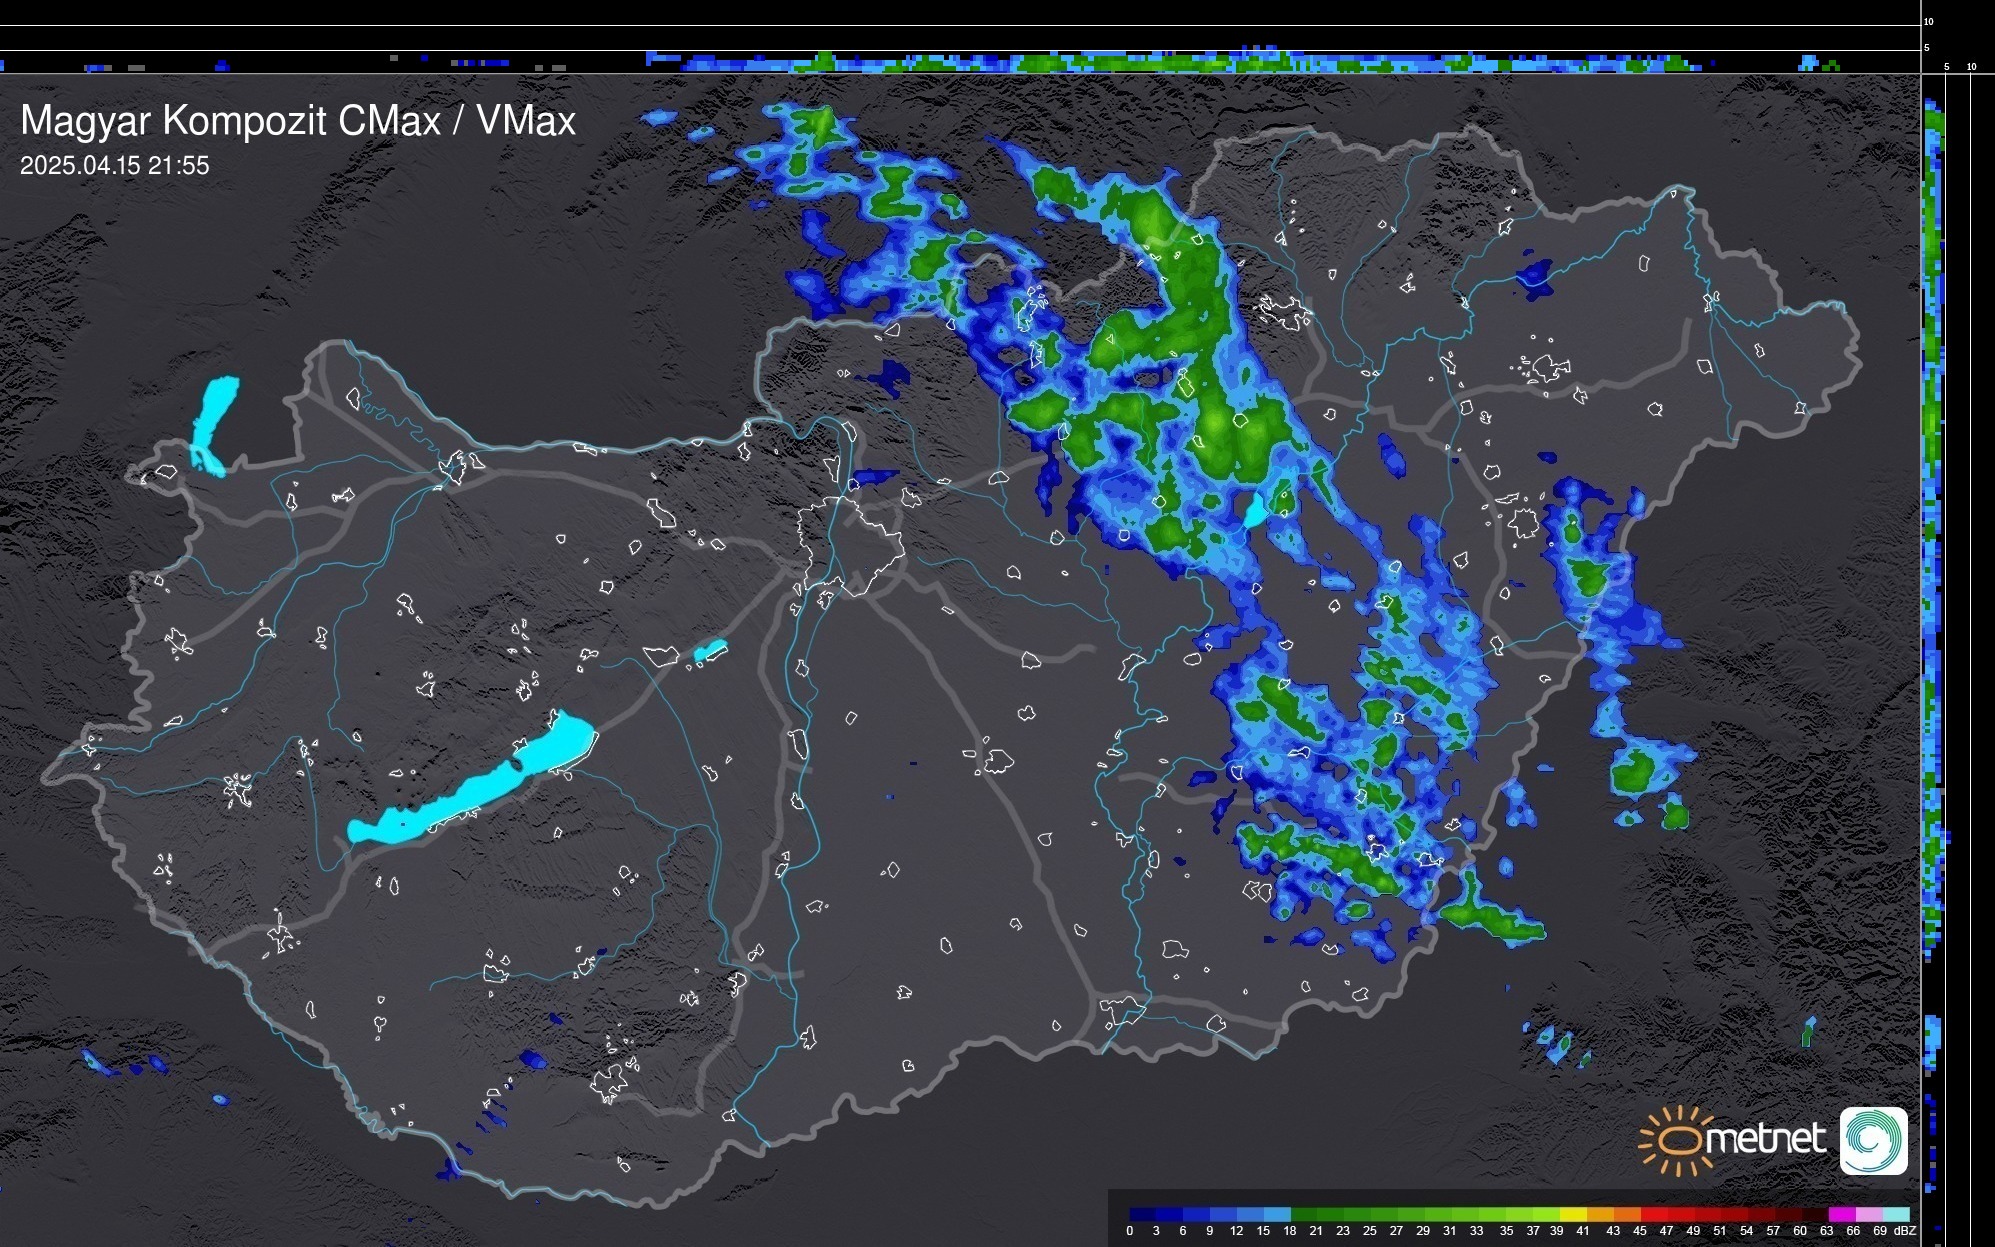Click the bright red 45 dBZ legend swatch
Screen dimensions: 1995x1247
pyautogui.click(x=1653, y=1214)
